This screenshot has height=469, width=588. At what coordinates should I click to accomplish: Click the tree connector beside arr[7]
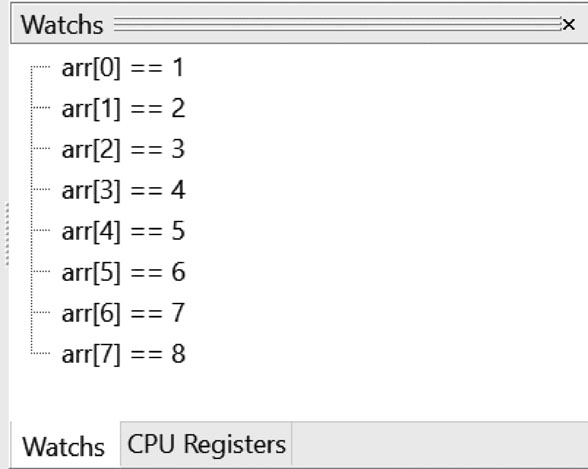[40, 353]
